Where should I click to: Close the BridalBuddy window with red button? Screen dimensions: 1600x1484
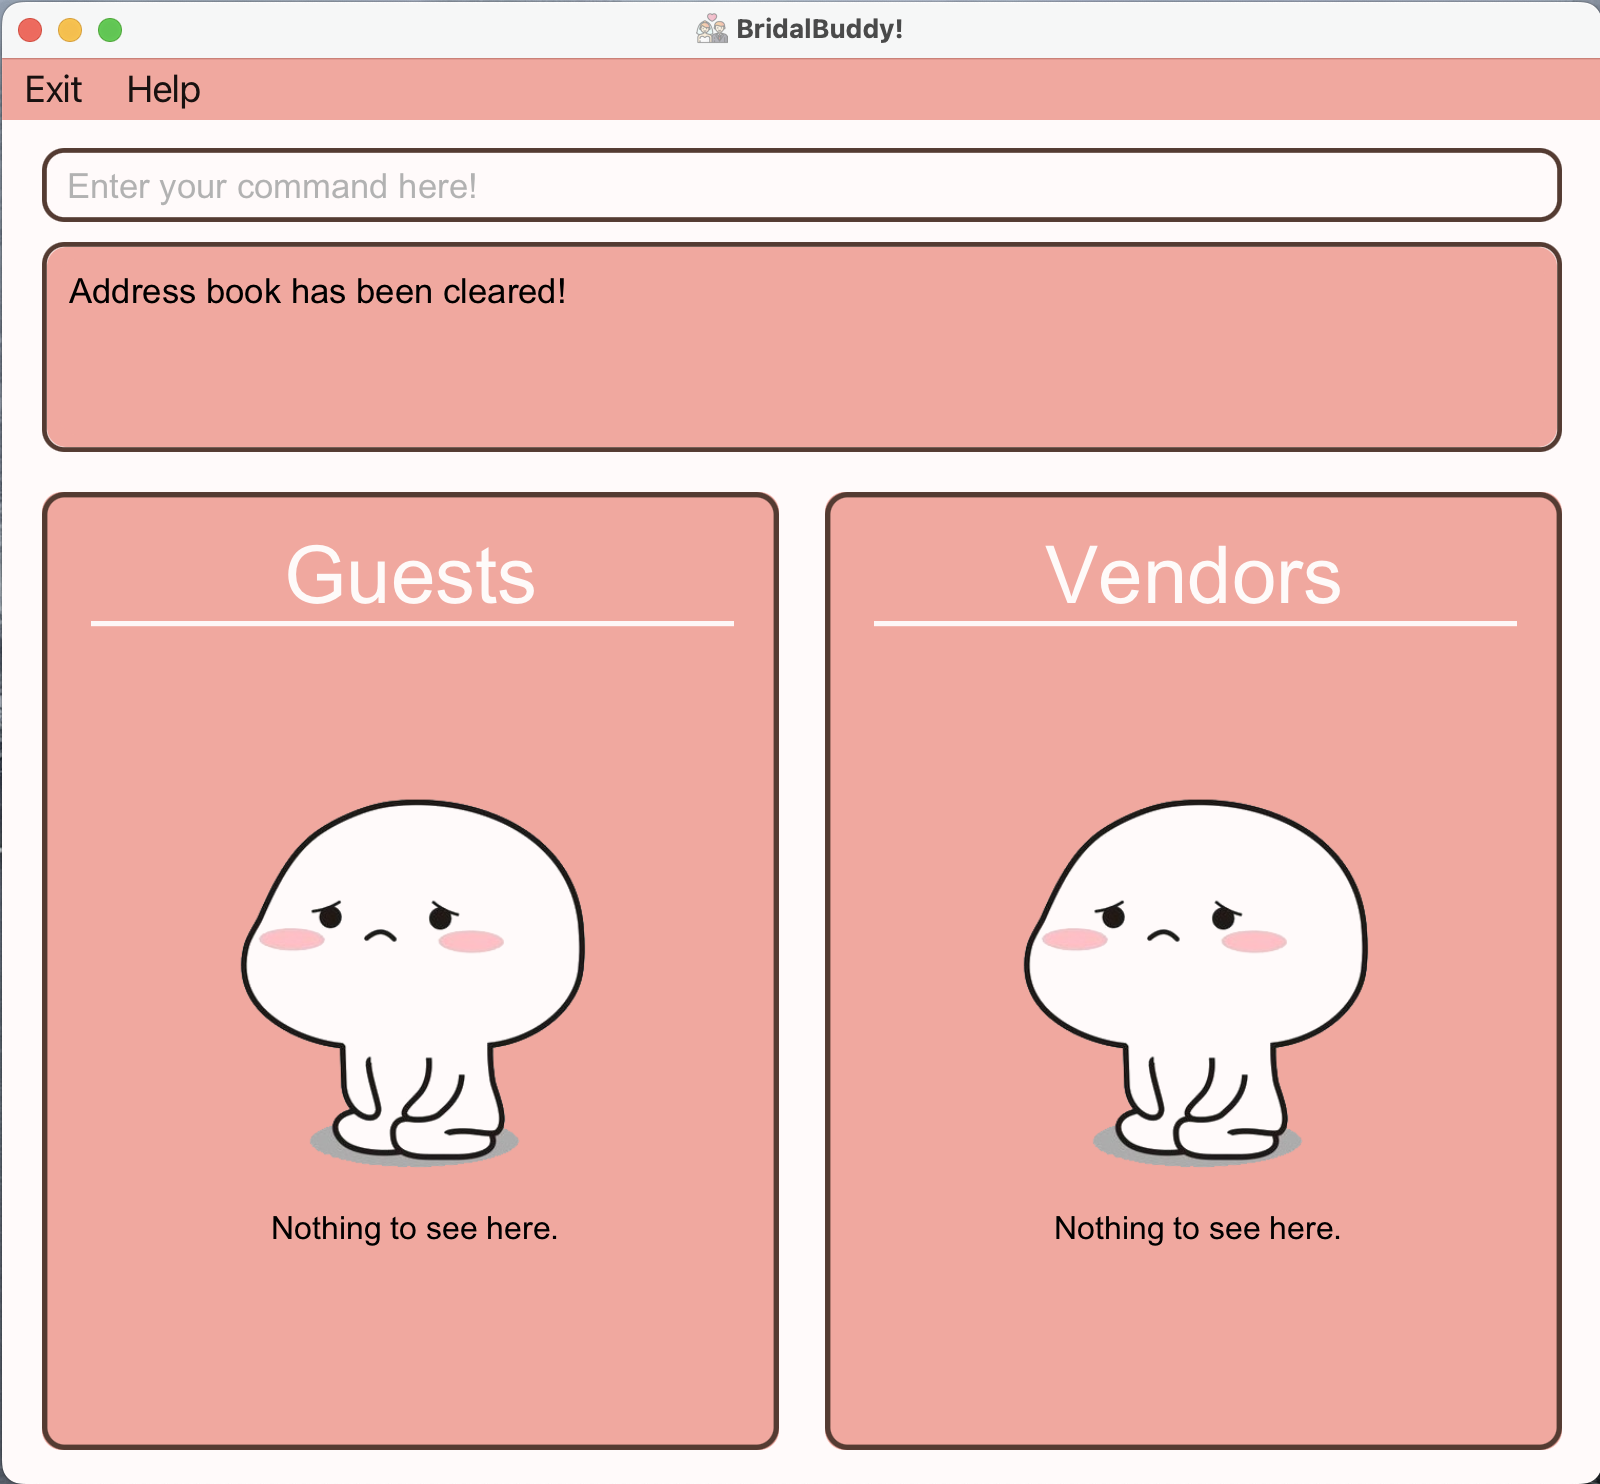[30, 30]
